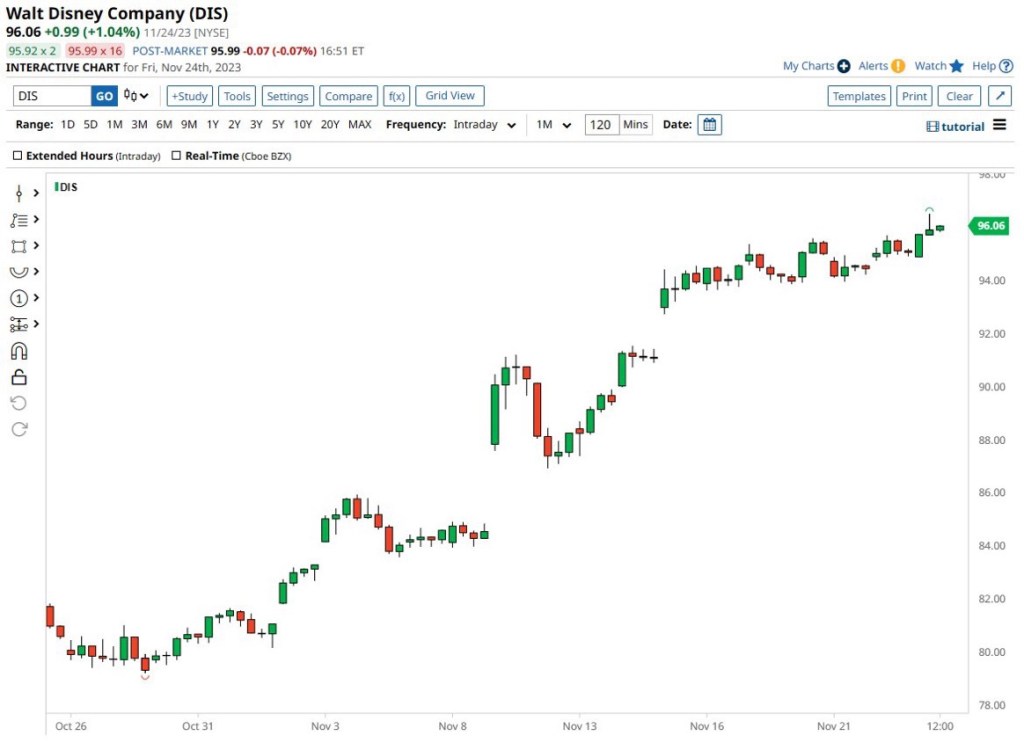Click the padlock icon to lock drawings
This screenshot has width=1024, height=750.
(19, 377)
